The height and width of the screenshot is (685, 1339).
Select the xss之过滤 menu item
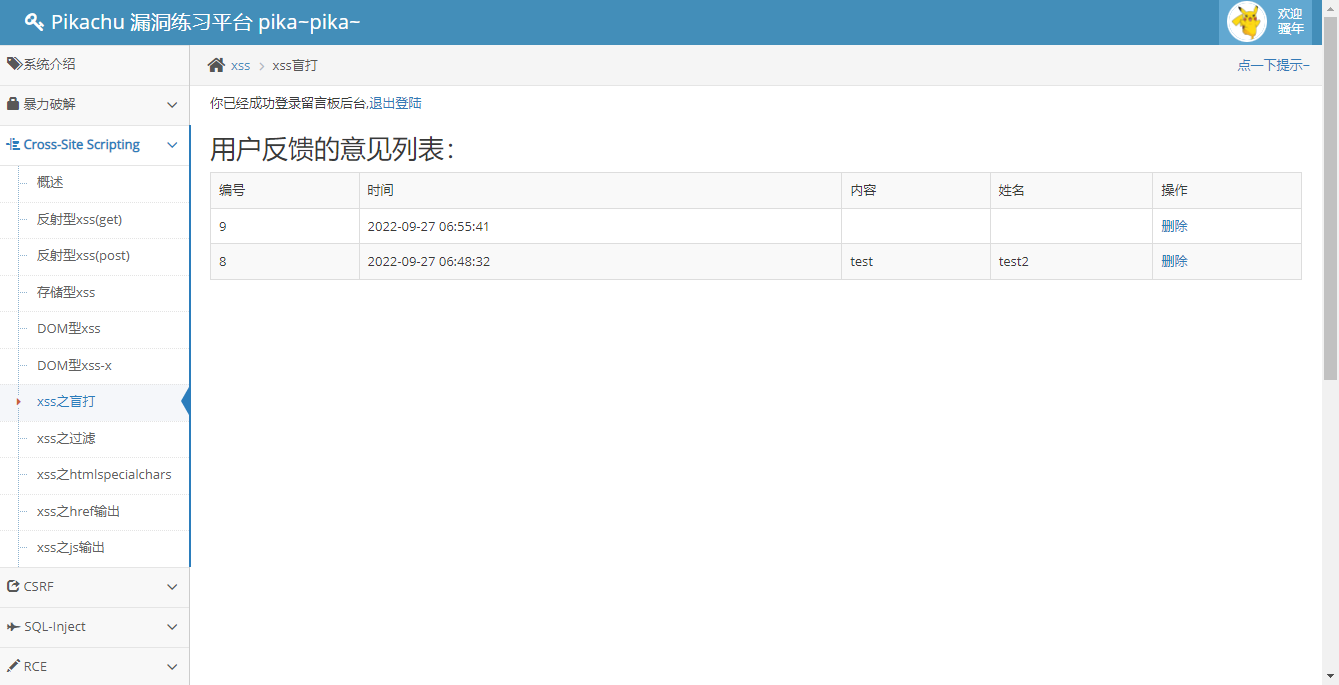point(66,438)
